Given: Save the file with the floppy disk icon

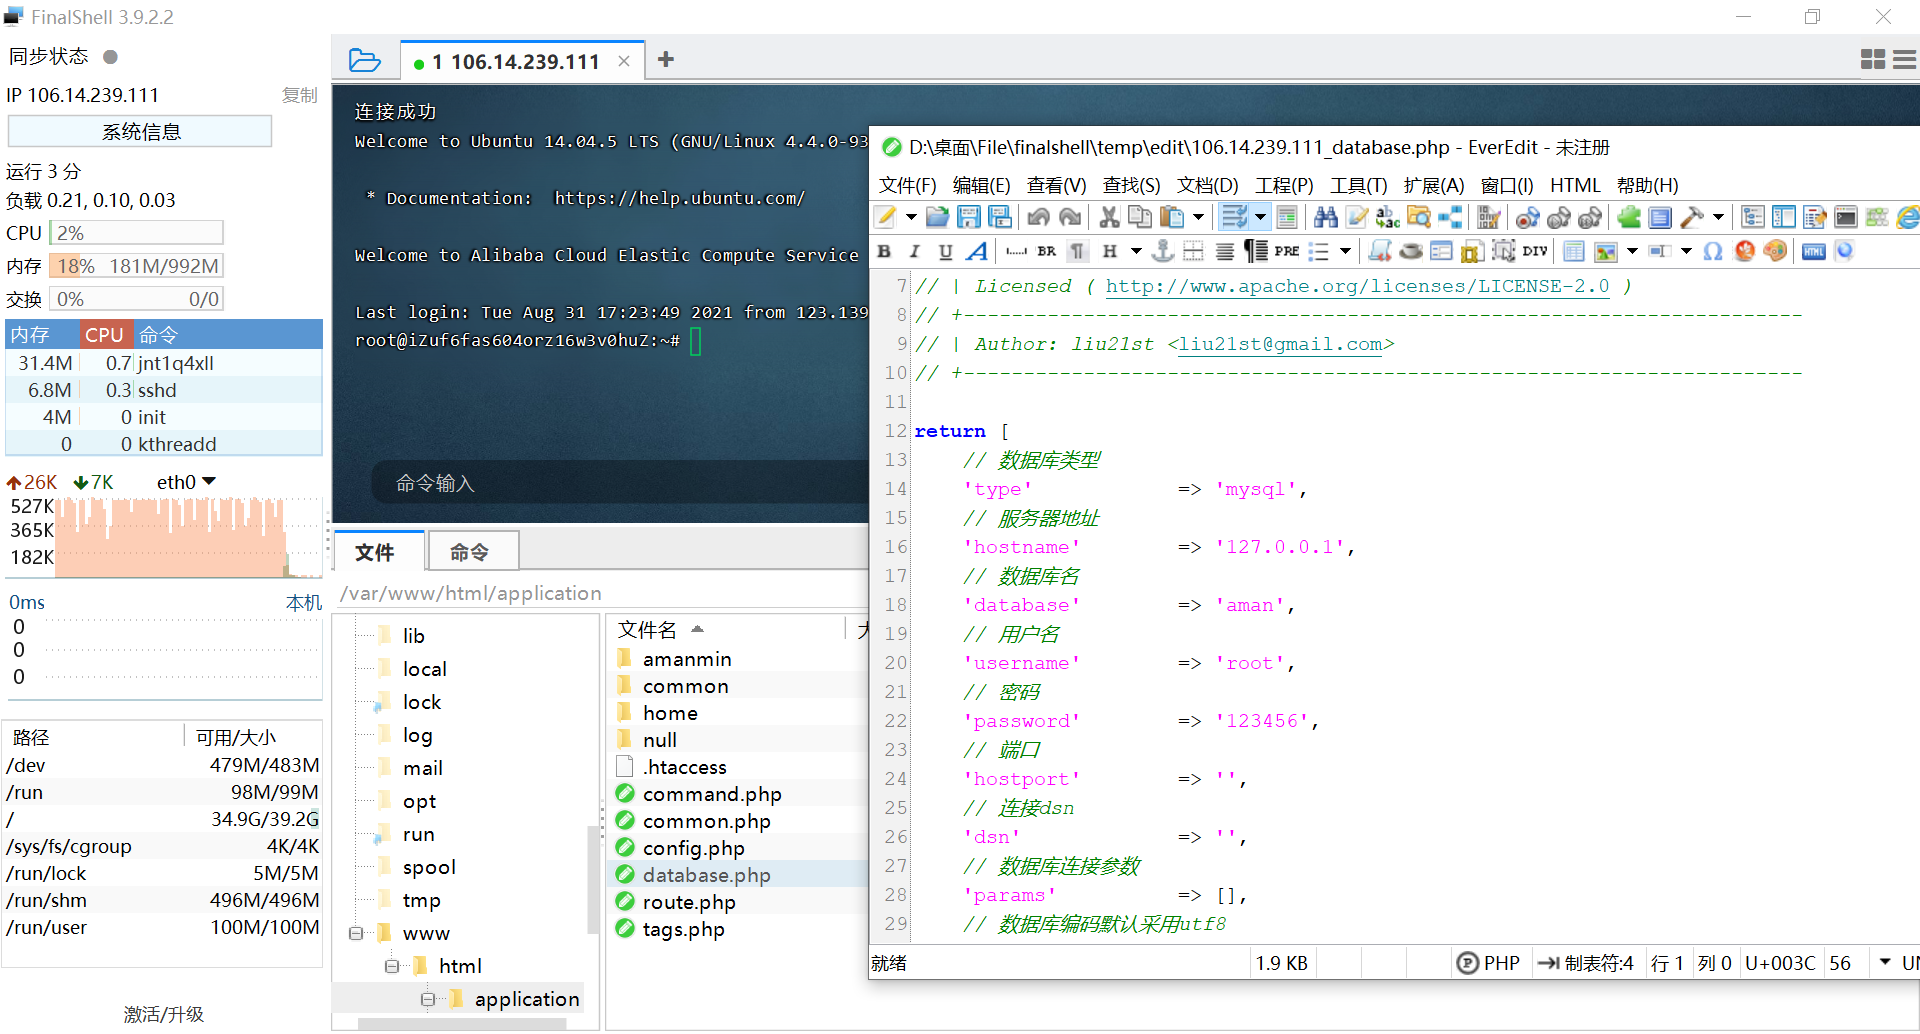Looking at the screenshot, I should point(968,217).
